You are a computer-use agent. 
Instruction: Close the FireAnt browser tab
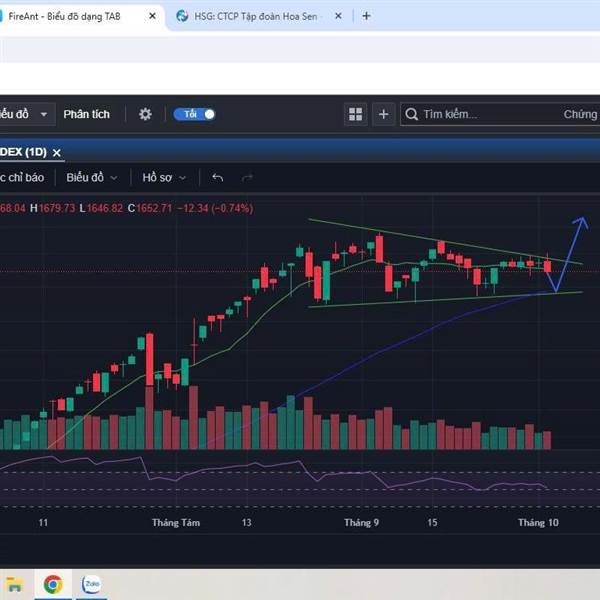tap(152, 16)
